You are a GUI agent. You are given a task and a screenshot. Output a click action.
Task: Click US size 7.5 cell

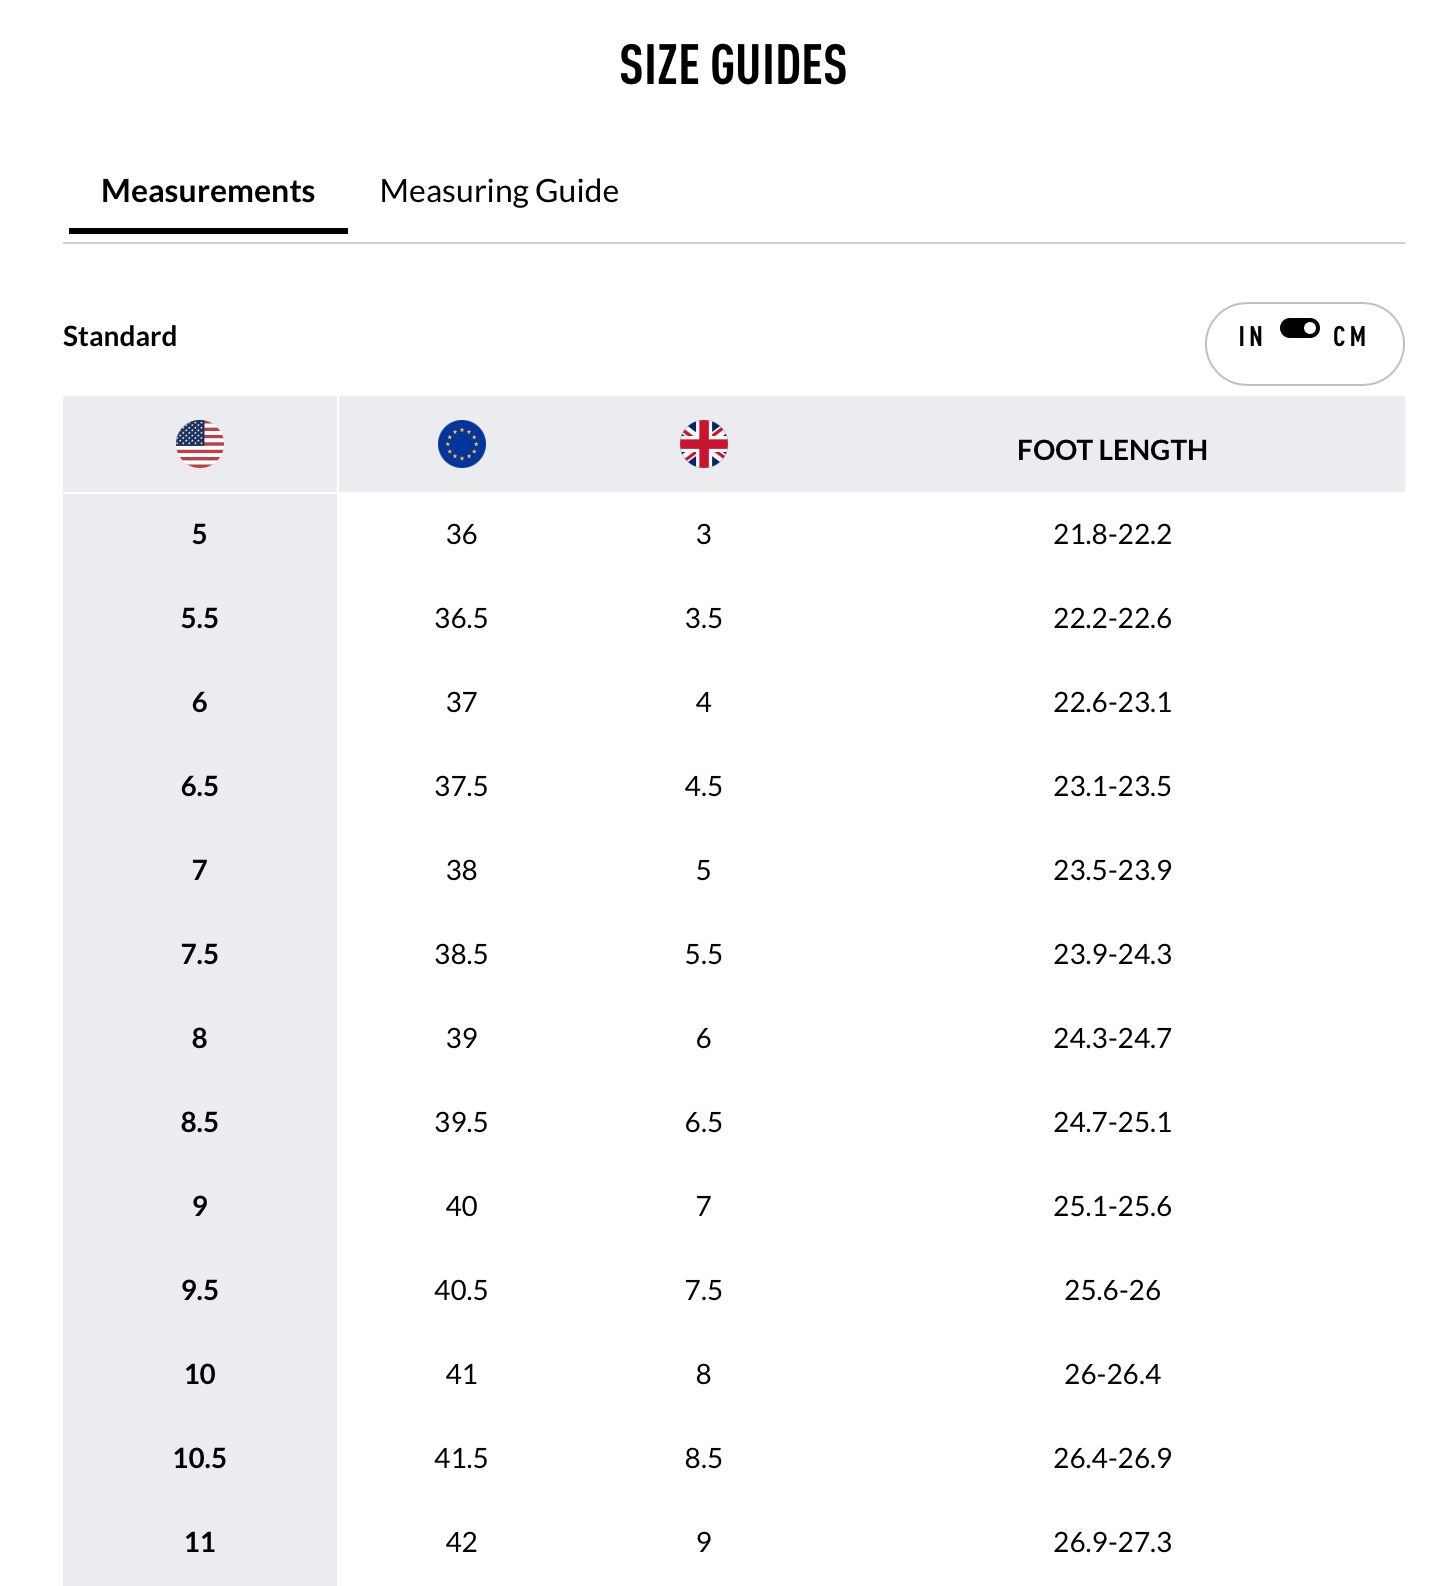point(200,954)
